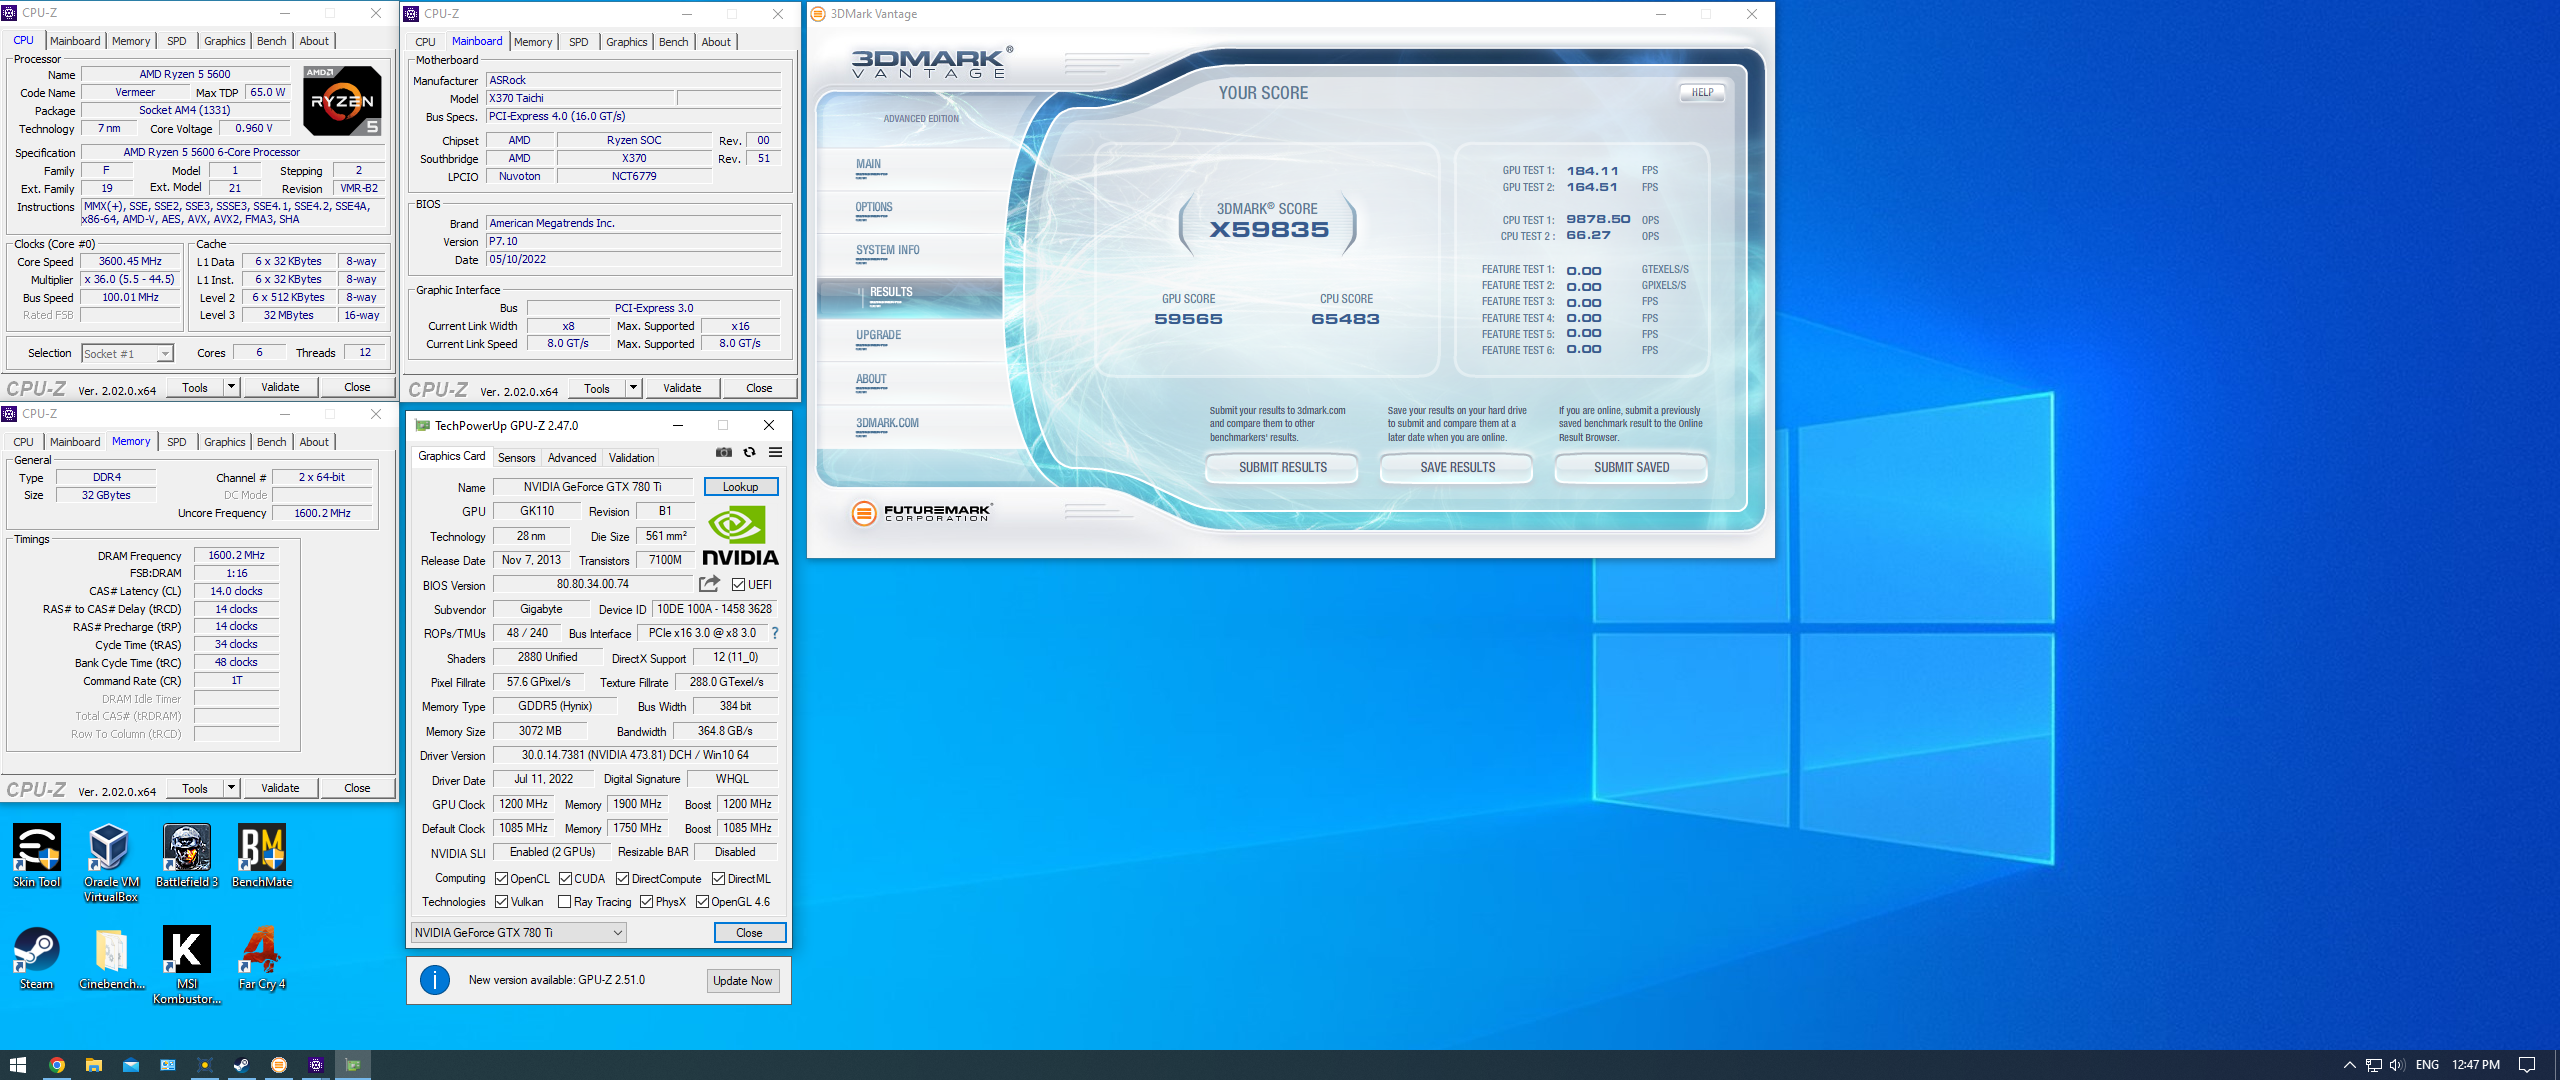This screenshot has height=1080, width=2560.
Task: Open the Socket #1 selection dropdown
Action: click(x=127, y=353)
